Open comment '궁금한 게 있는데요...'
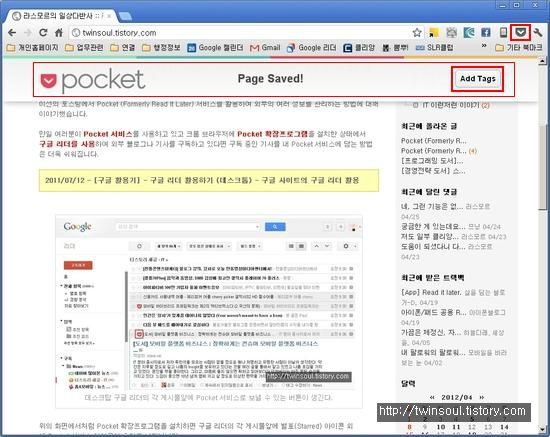Viewport: 550px width, 437px height. pyautogui.click(x=433, y=227)
